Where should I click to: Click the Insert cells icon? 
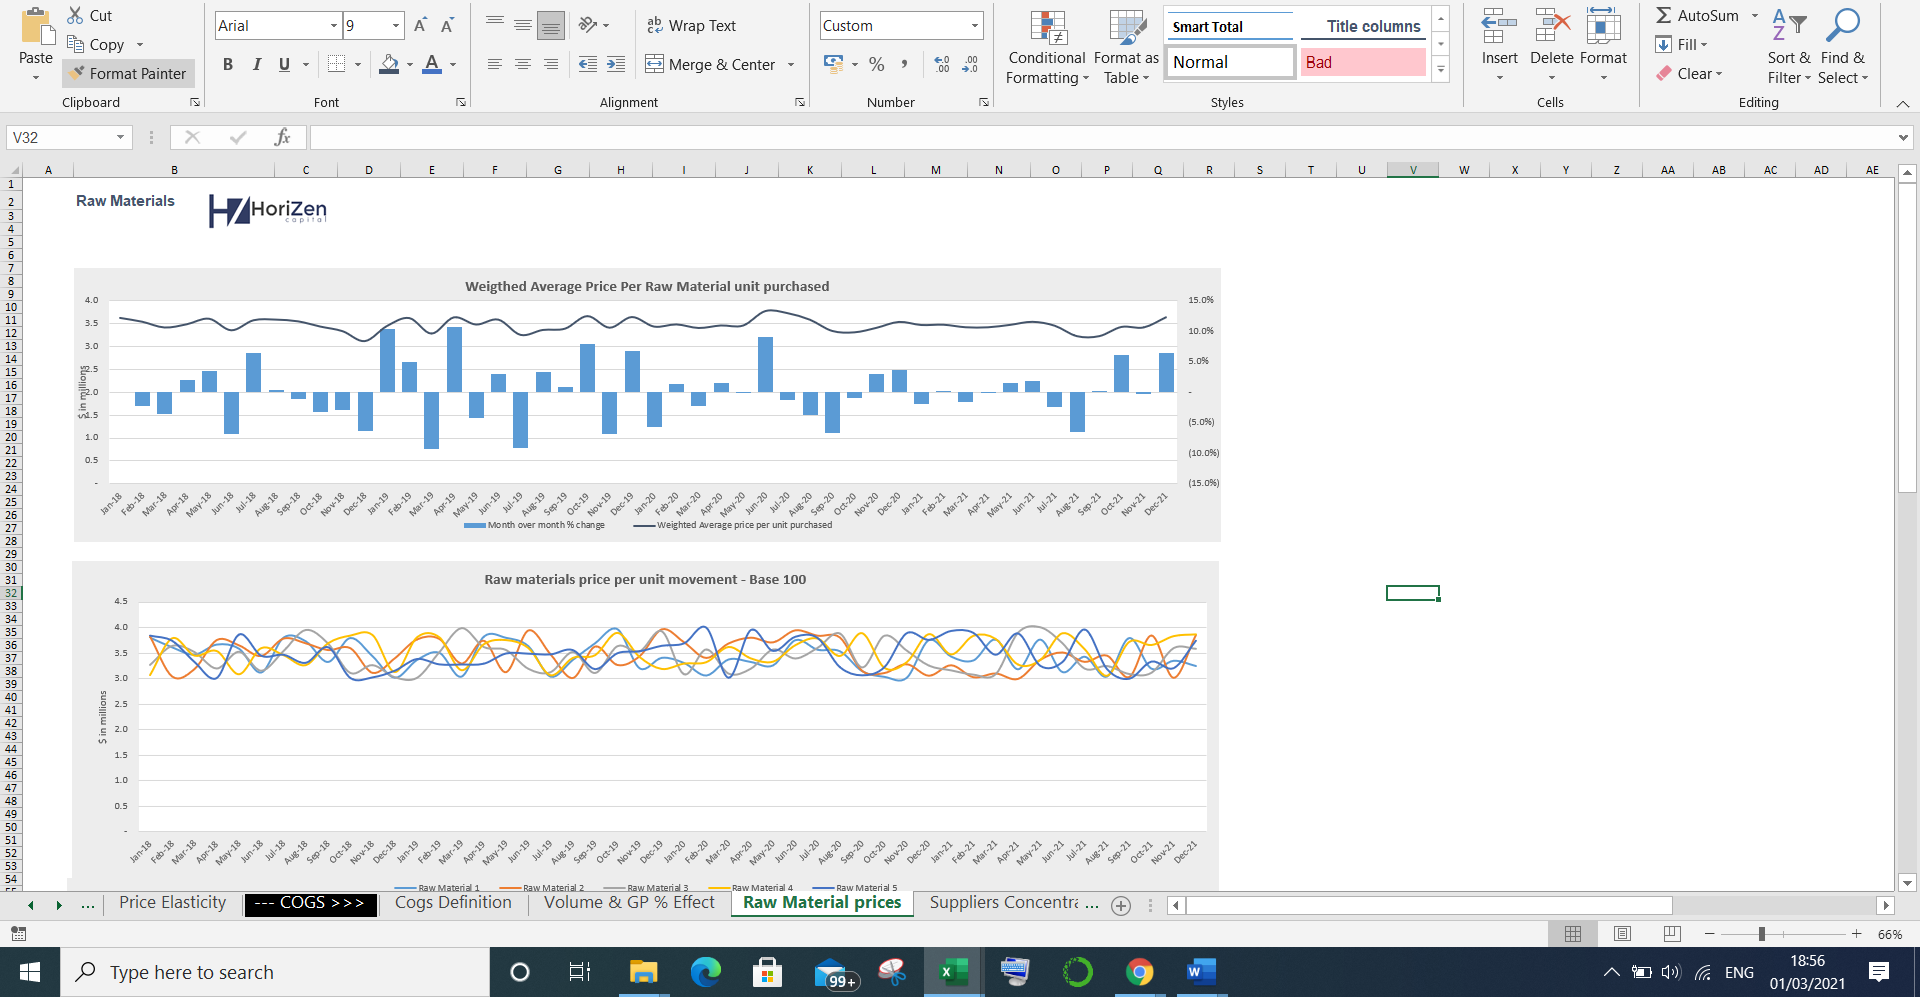click(x=1499, y=28)
